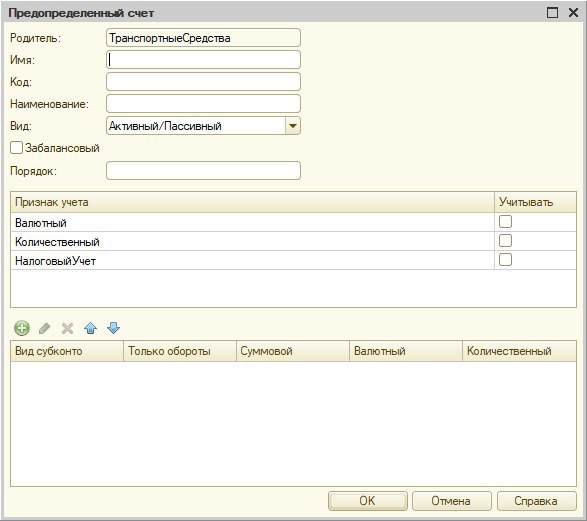Image resolution: width=587 pixels, height=521 pixels.
Task: Add a new subconto type with green plus icon
Action: coord(22,328)
